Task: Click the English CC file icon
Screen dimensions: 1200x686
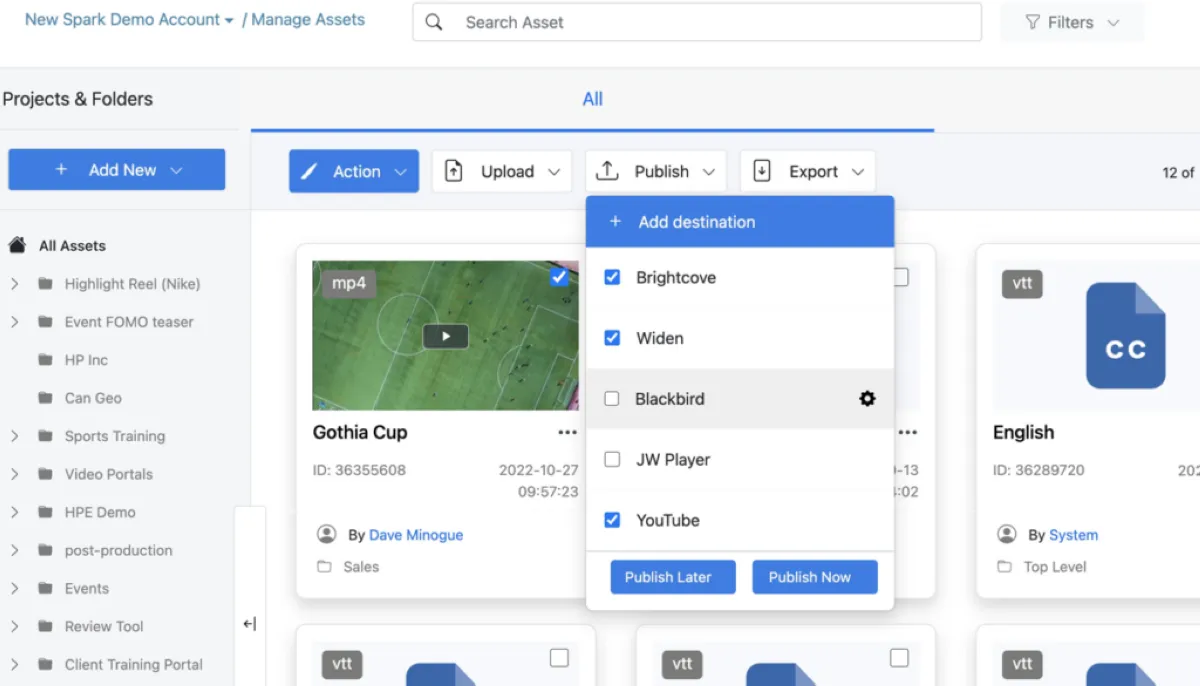Action: (x=1125, y=336)
